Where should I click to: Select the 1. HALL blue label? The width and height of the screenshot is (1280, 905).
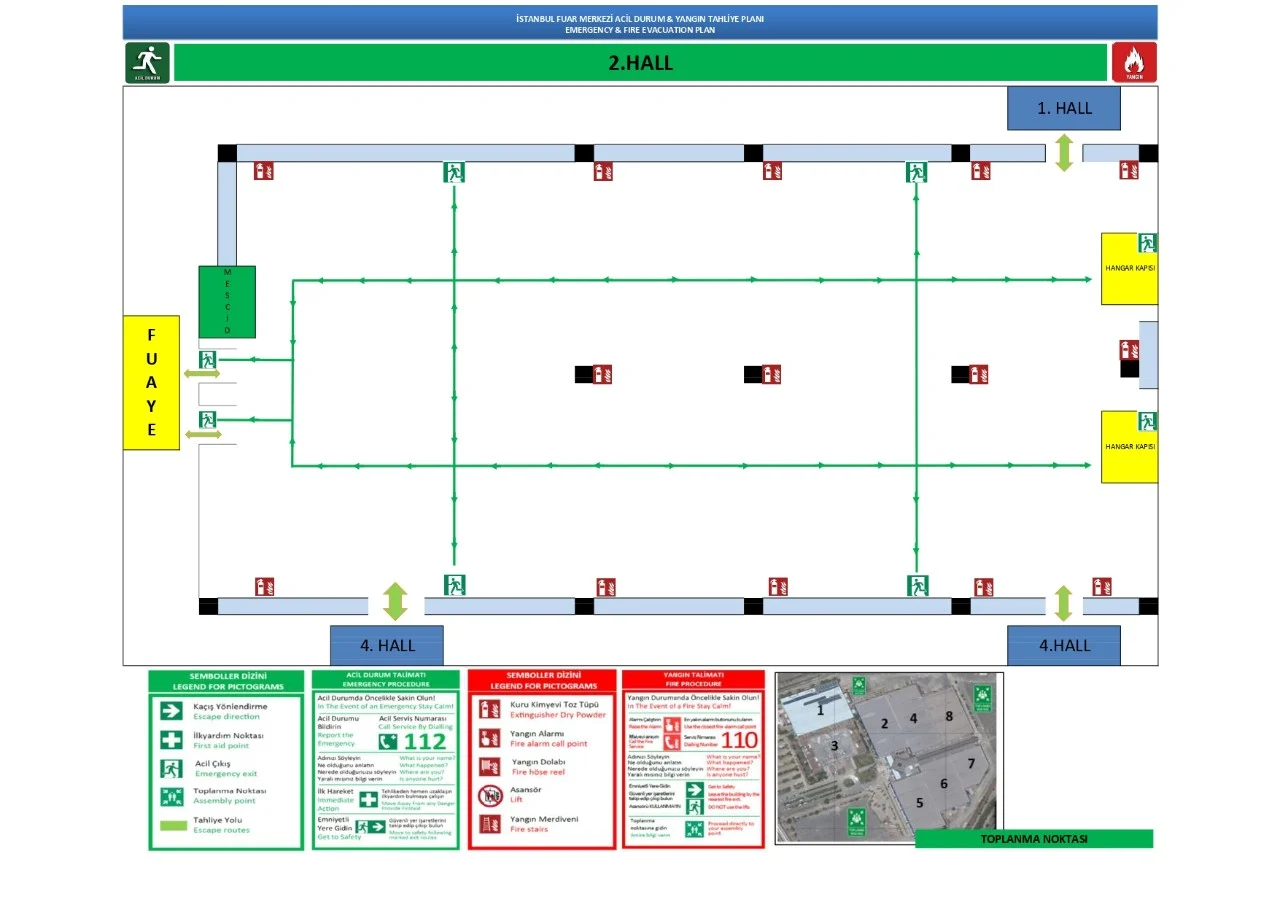(1063, 108)
